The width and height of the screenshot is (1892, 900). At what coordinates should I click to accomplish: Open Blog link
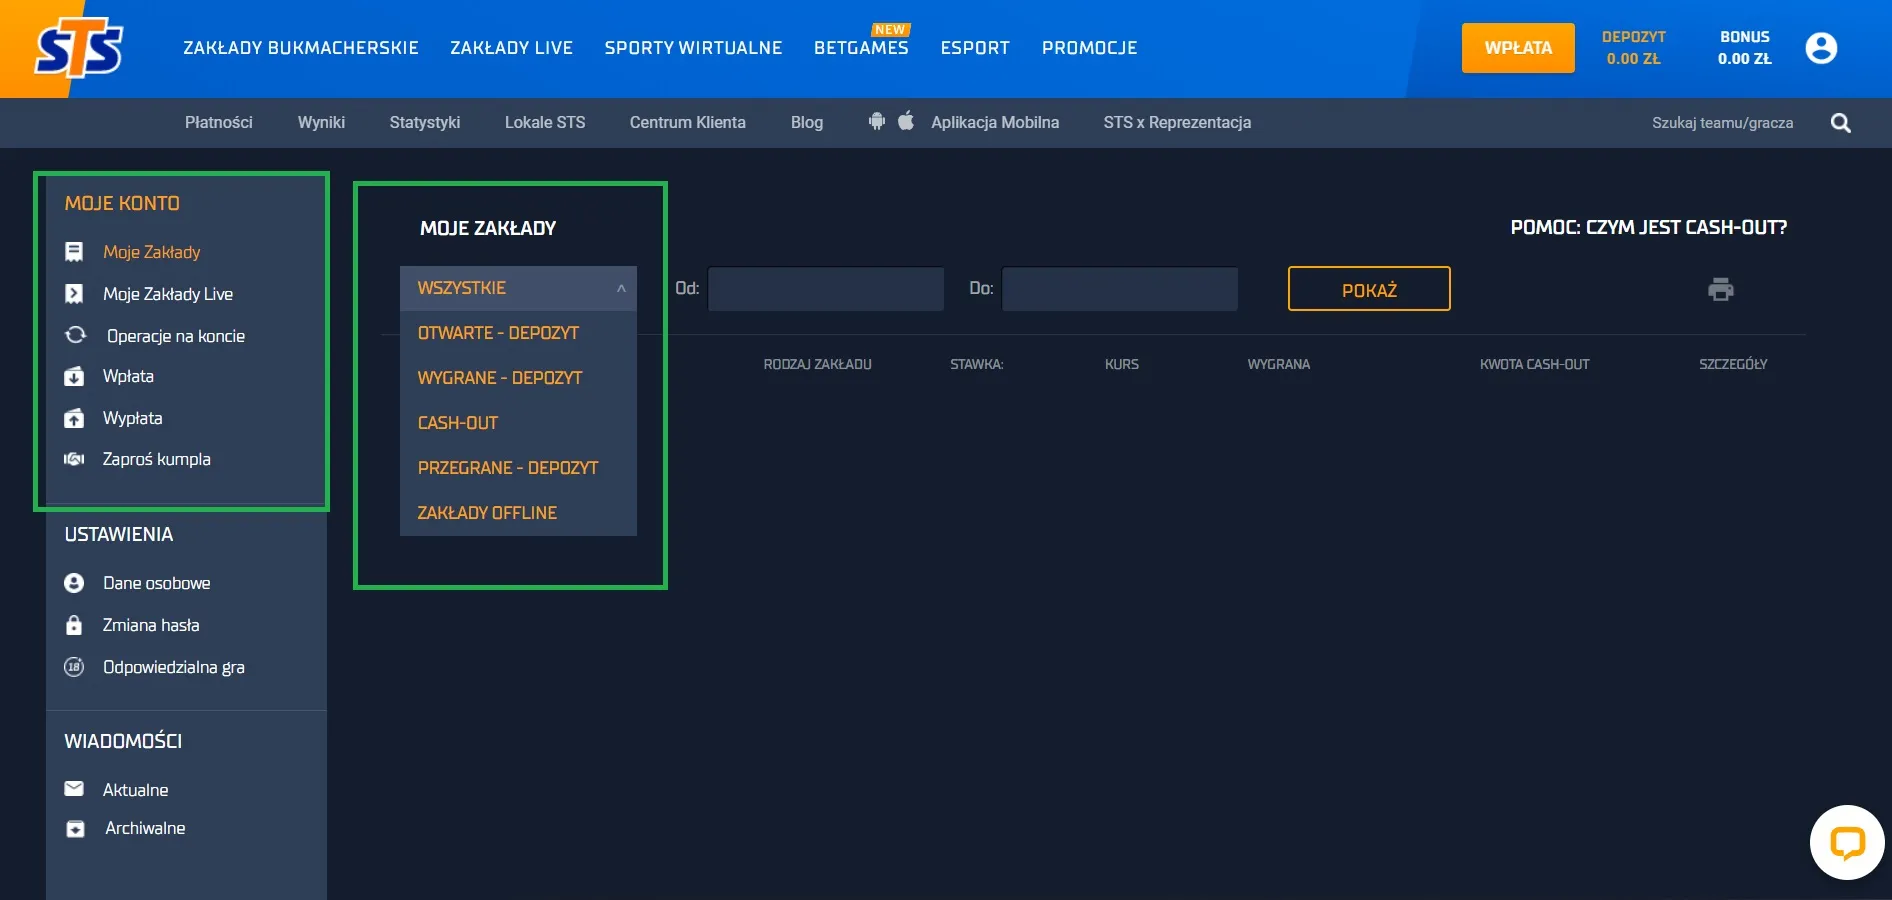pyautogui.click(x=807, y=122)
